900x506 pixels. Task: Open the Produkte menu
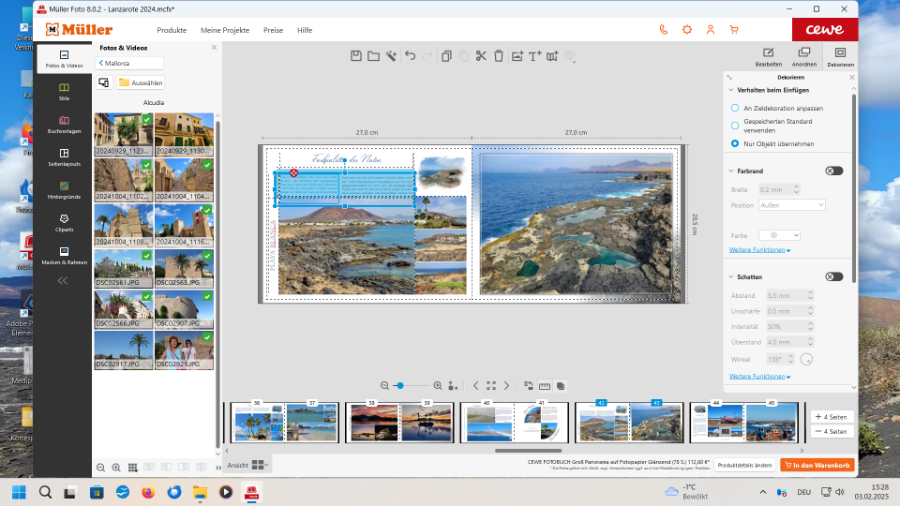pos(172,30)
